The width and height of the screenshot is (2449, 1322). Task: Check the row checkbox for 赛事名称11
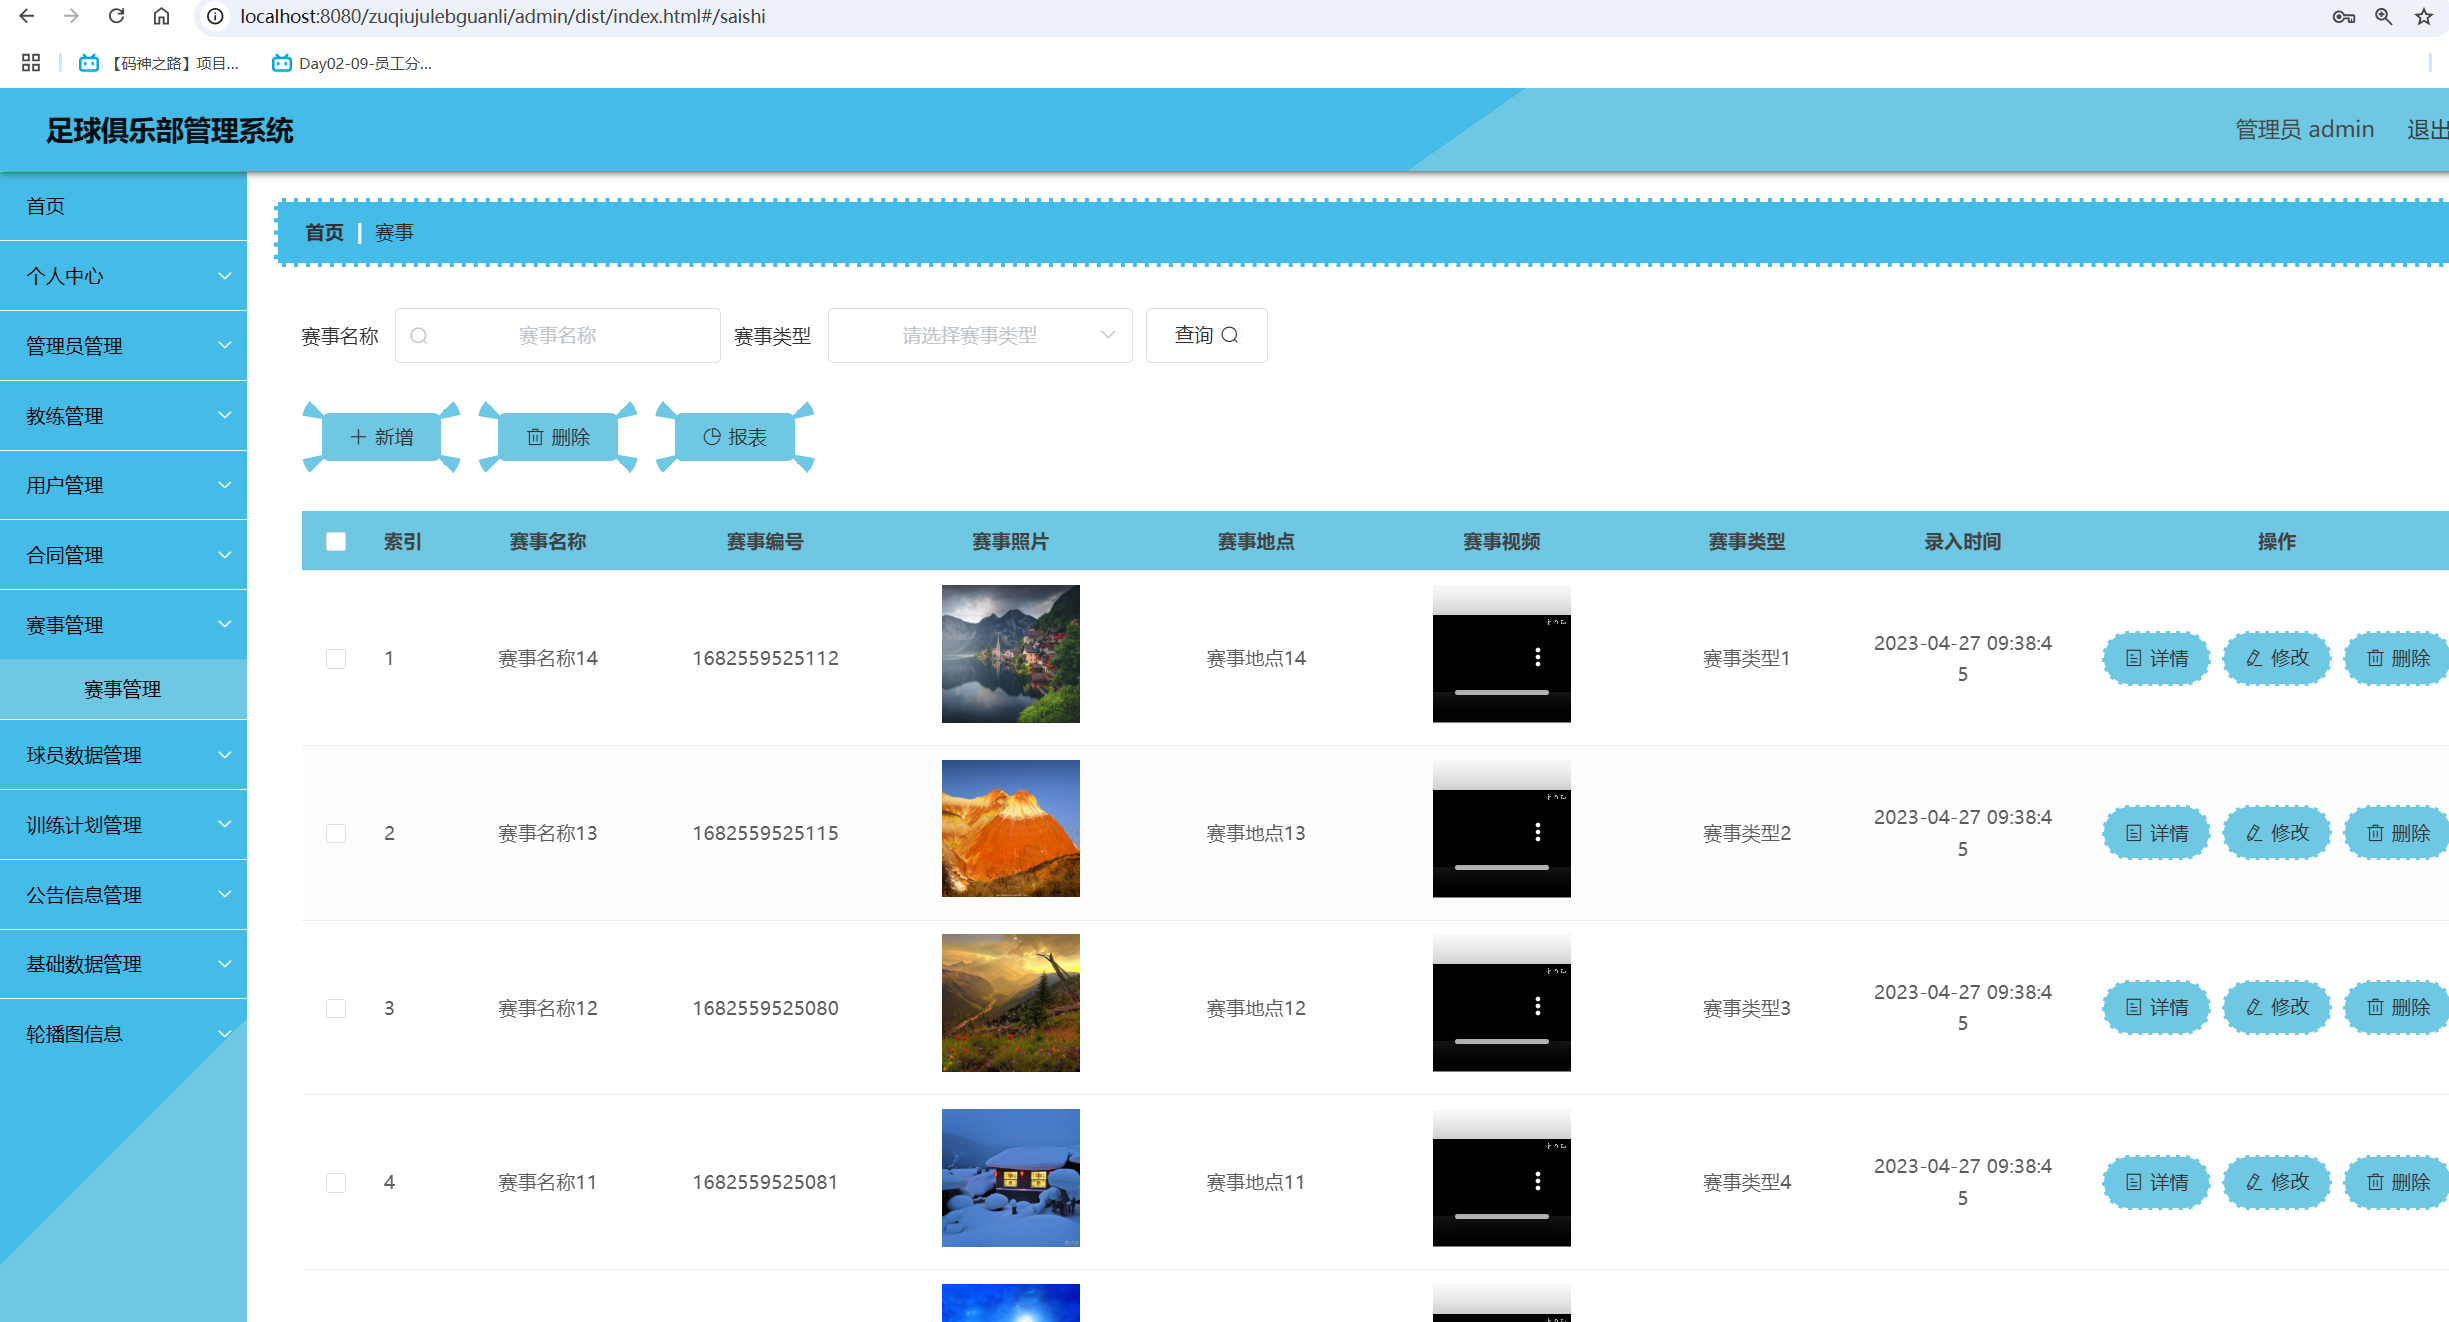[x=336, y=1183]
